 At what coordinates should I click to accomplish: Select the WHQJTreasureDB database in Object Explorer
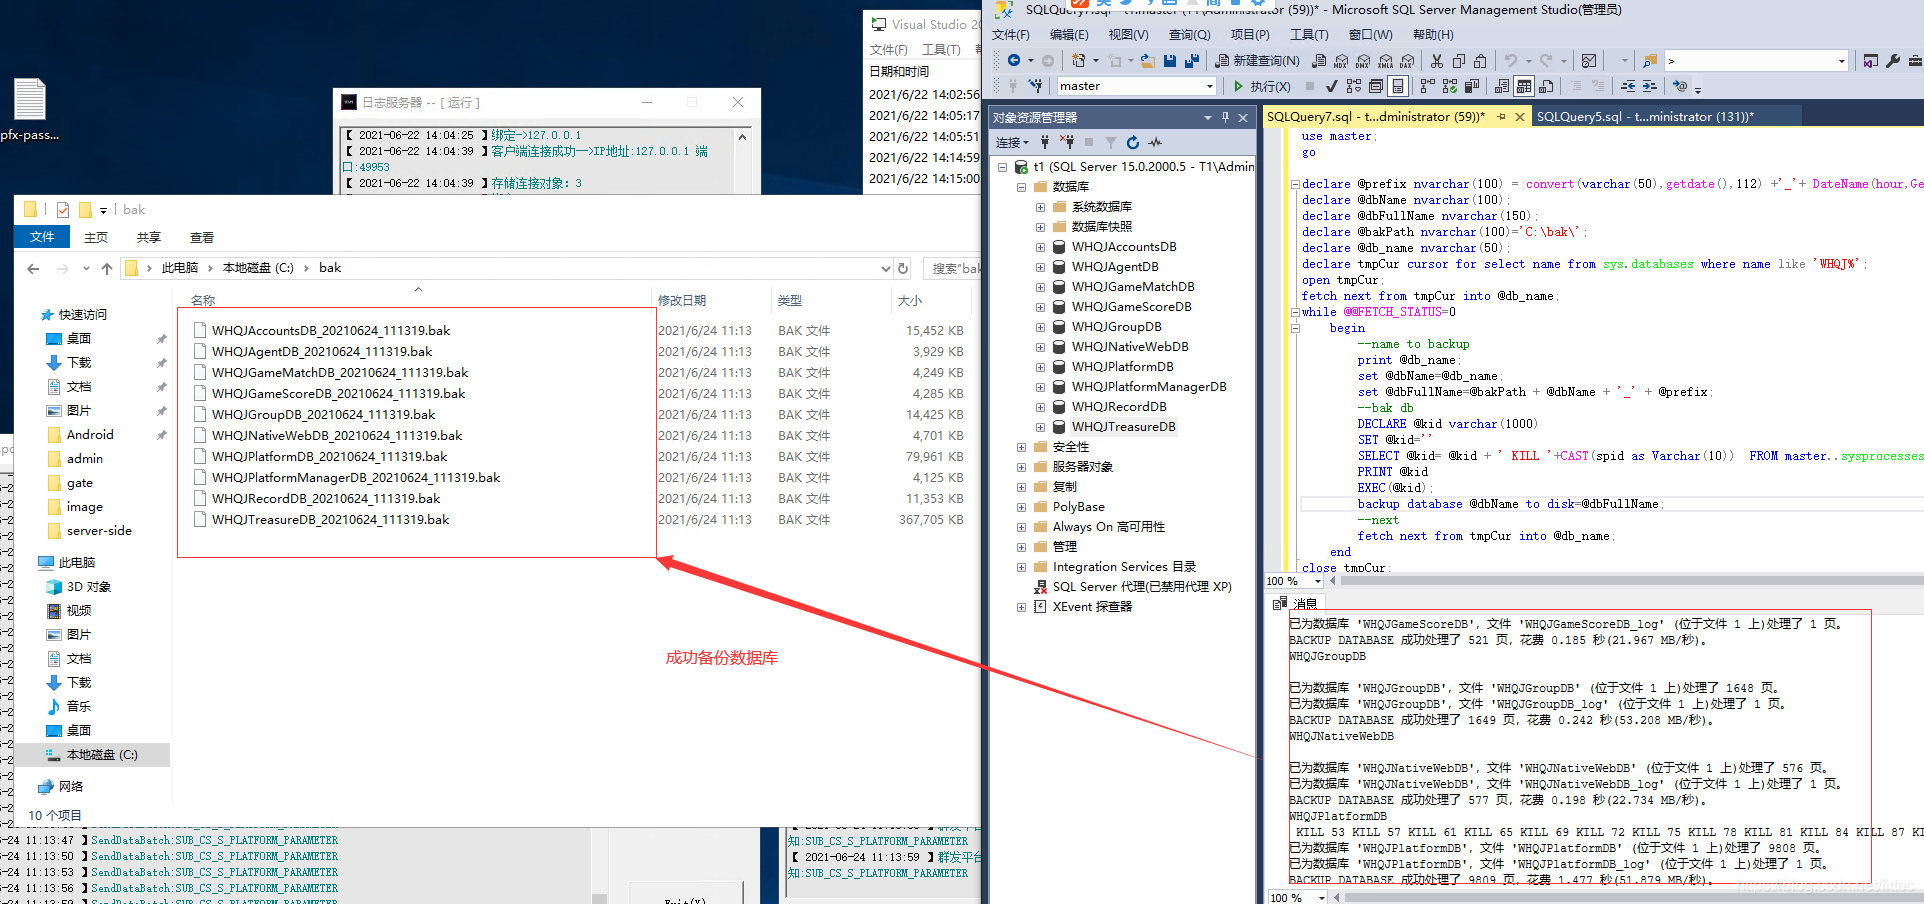1123,427
